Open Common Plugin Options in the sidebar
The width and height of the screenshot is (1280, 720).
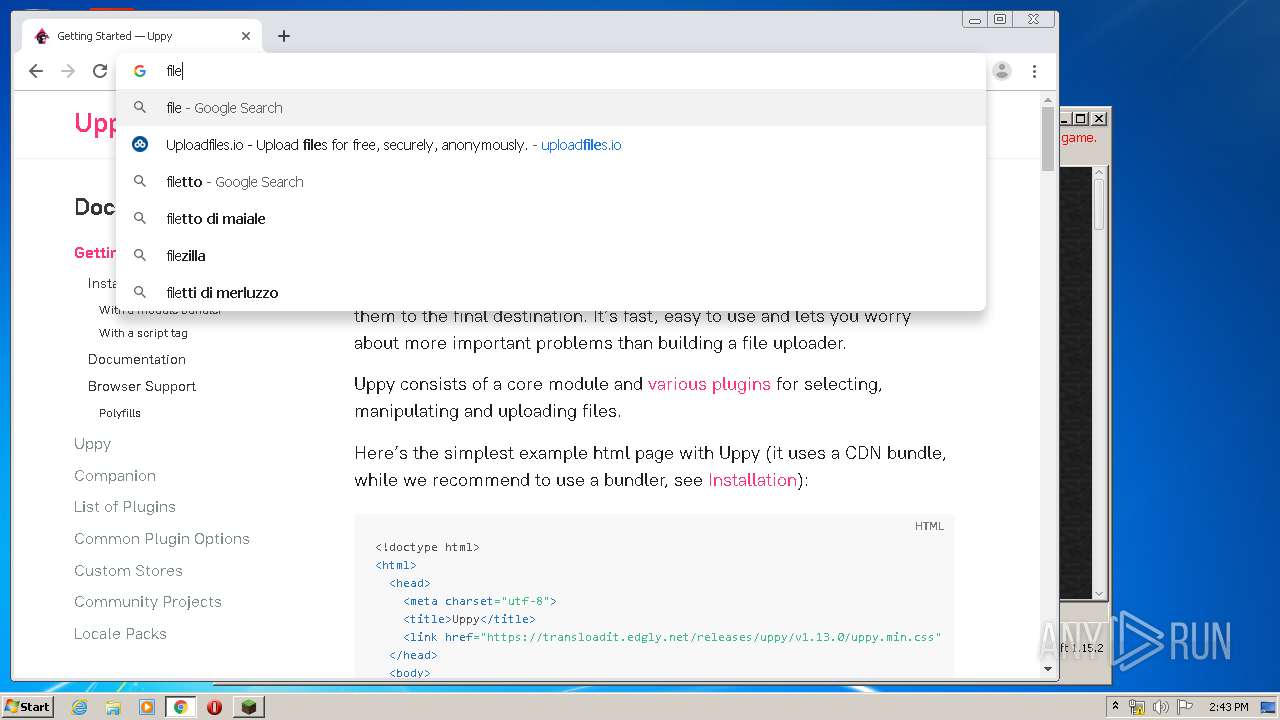click(x=162, y=539)
